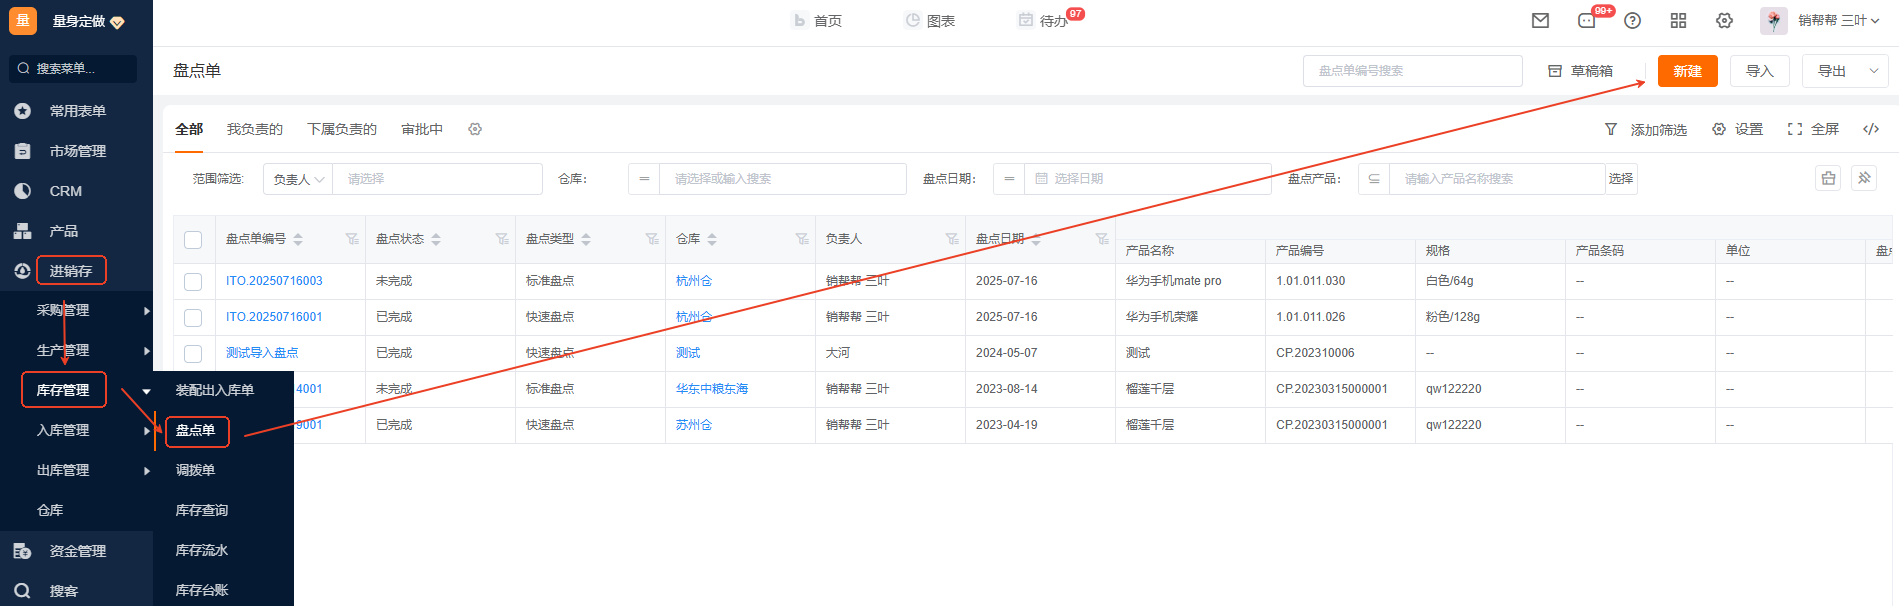Toggle the select-all checkbox in the table header

pos(193,240)
